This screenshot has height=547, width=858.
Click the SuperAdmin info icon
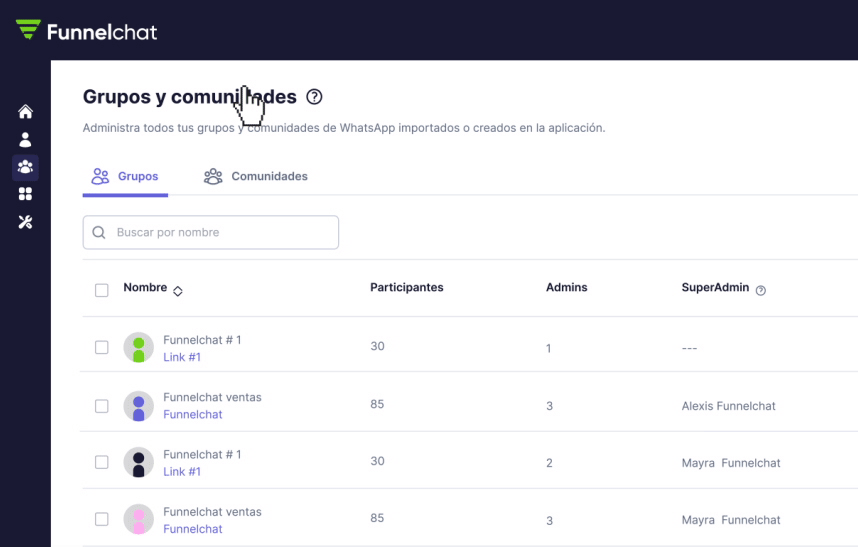761,290
